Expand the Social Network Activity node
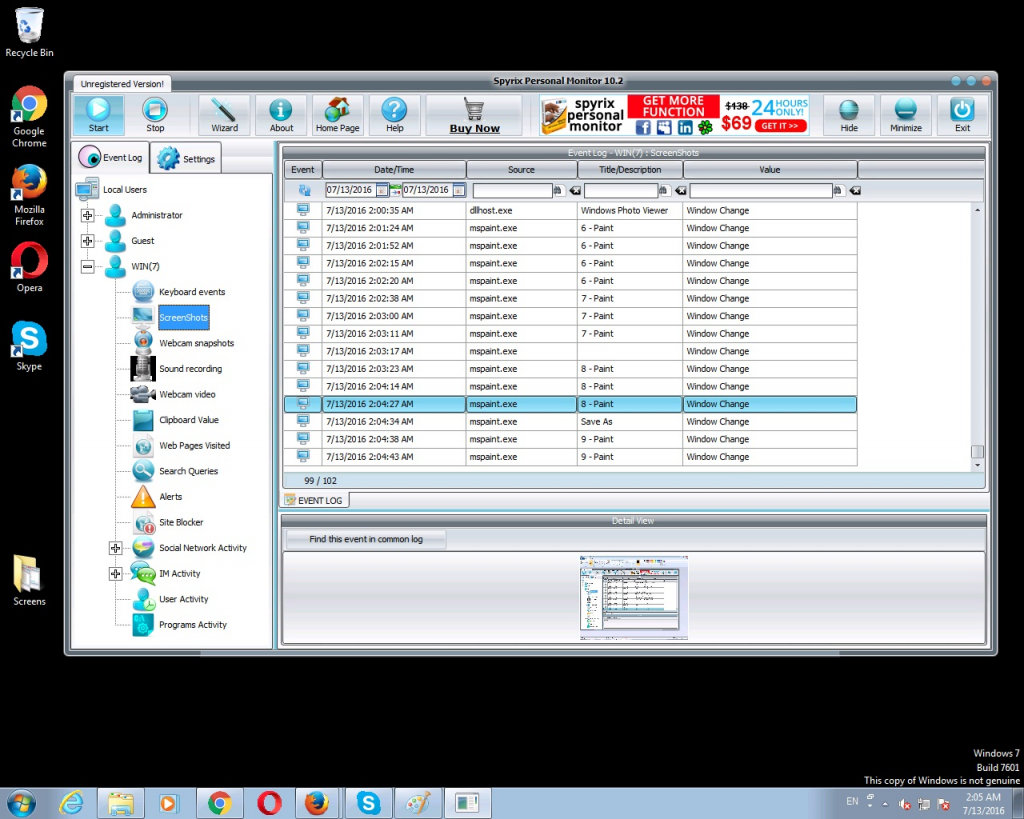This screenshot has height=819, width=1024. (x=115, y=548)
